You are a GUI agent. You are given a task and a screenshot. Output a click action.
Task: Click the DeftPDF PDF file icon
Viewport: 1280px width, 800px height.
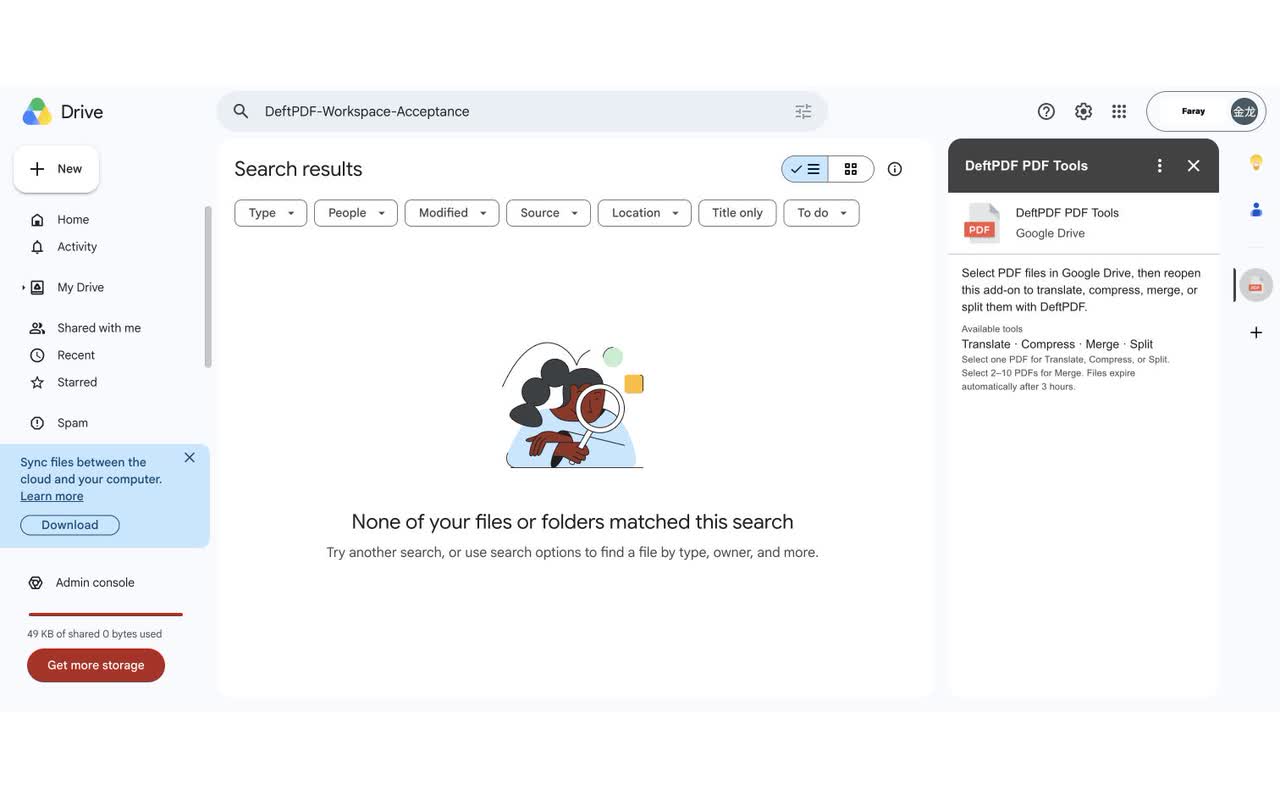coord(981,223)
